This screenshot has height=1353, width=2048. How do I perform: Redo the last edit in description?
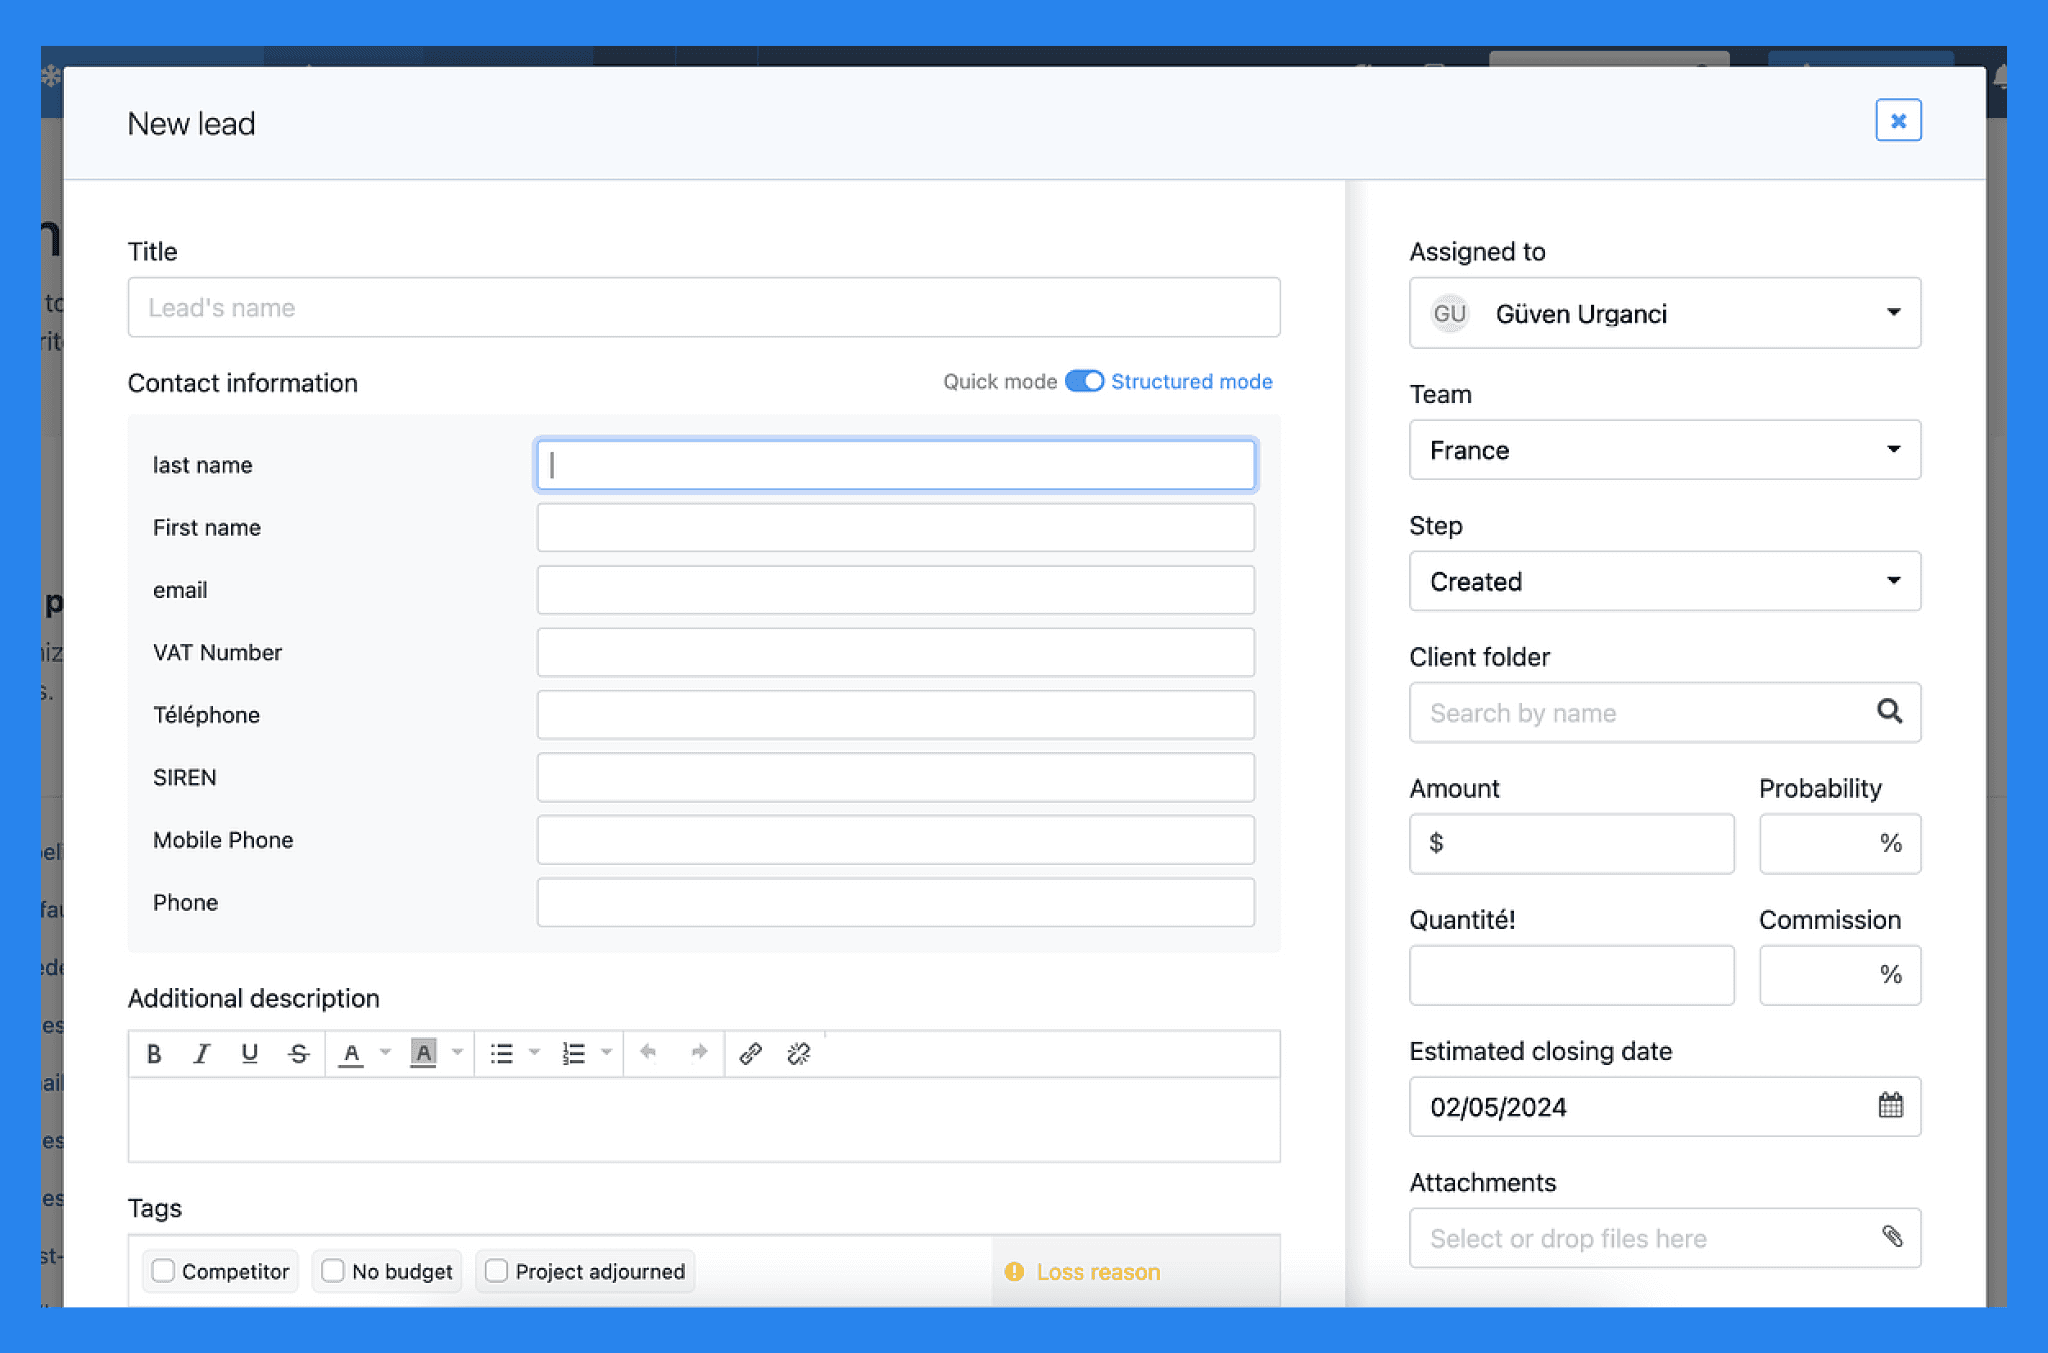699,1052
